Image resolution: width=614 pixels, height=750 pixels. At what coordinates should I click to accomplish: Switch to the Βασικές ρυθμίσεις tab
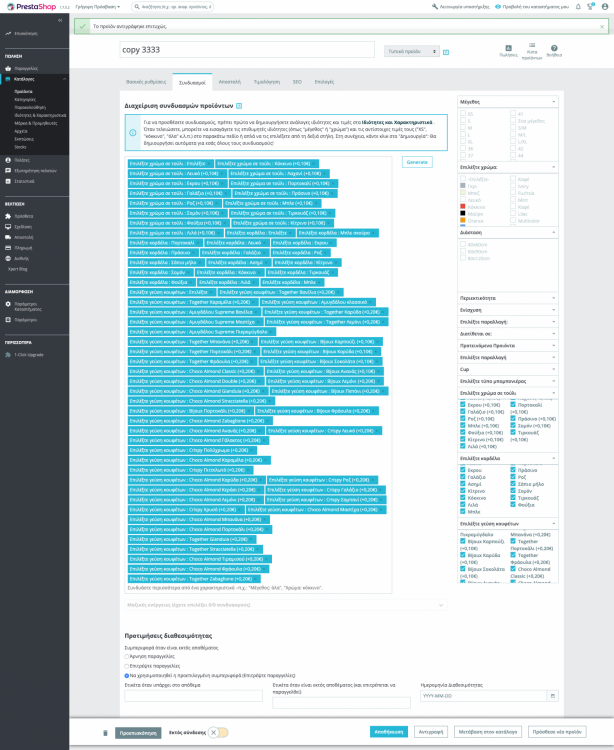pyautogui.click(x=146, y=82)
